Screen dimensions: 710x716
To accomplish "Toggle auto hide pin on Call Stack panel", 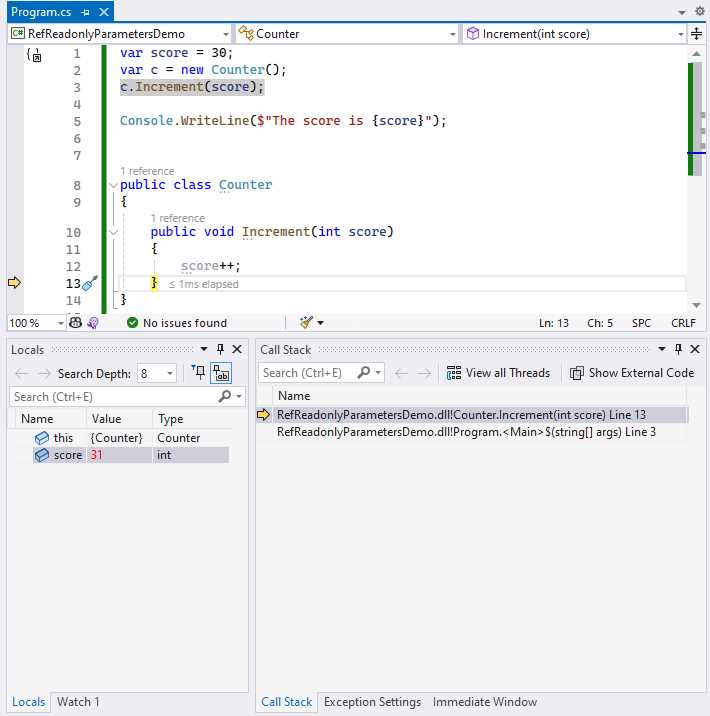I will tap(678, 349).
